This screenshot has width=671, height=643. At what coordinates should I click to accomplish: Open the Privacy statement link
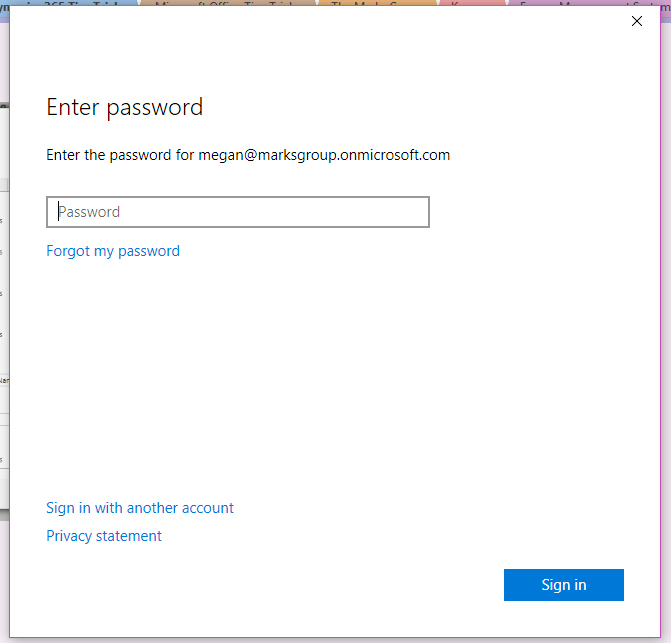pos(104,536)
